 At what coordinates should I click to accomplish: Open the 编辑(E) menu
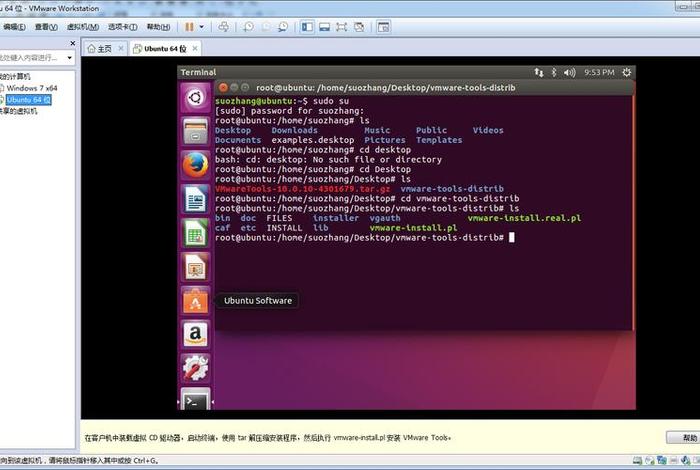click(x=14, y=27)
